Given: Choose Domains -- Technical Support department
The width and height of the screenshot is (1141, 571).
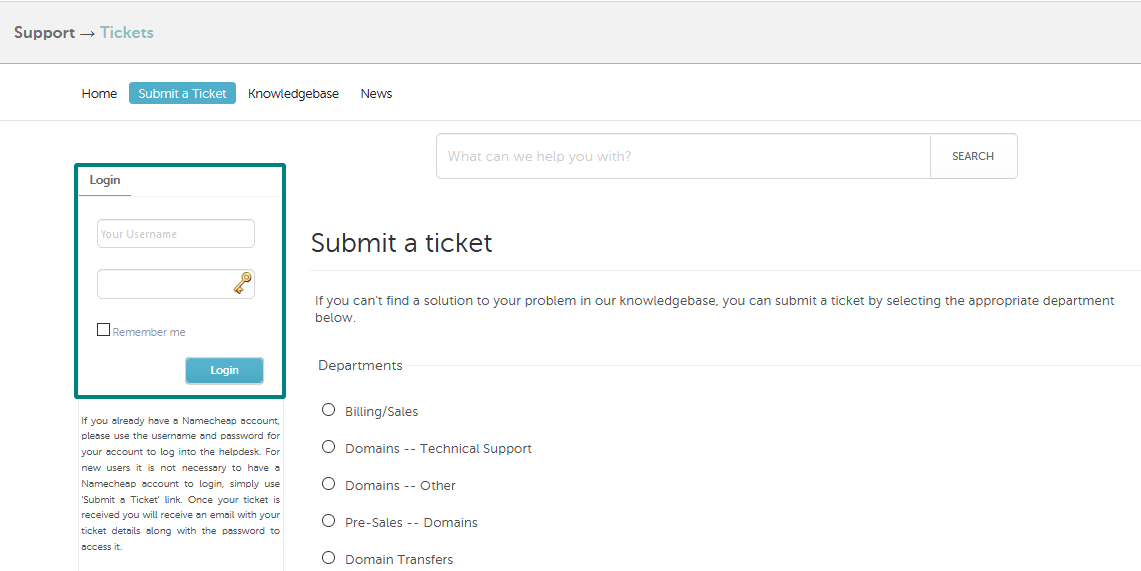Looking at the screenshot, I should pos(328,447).
